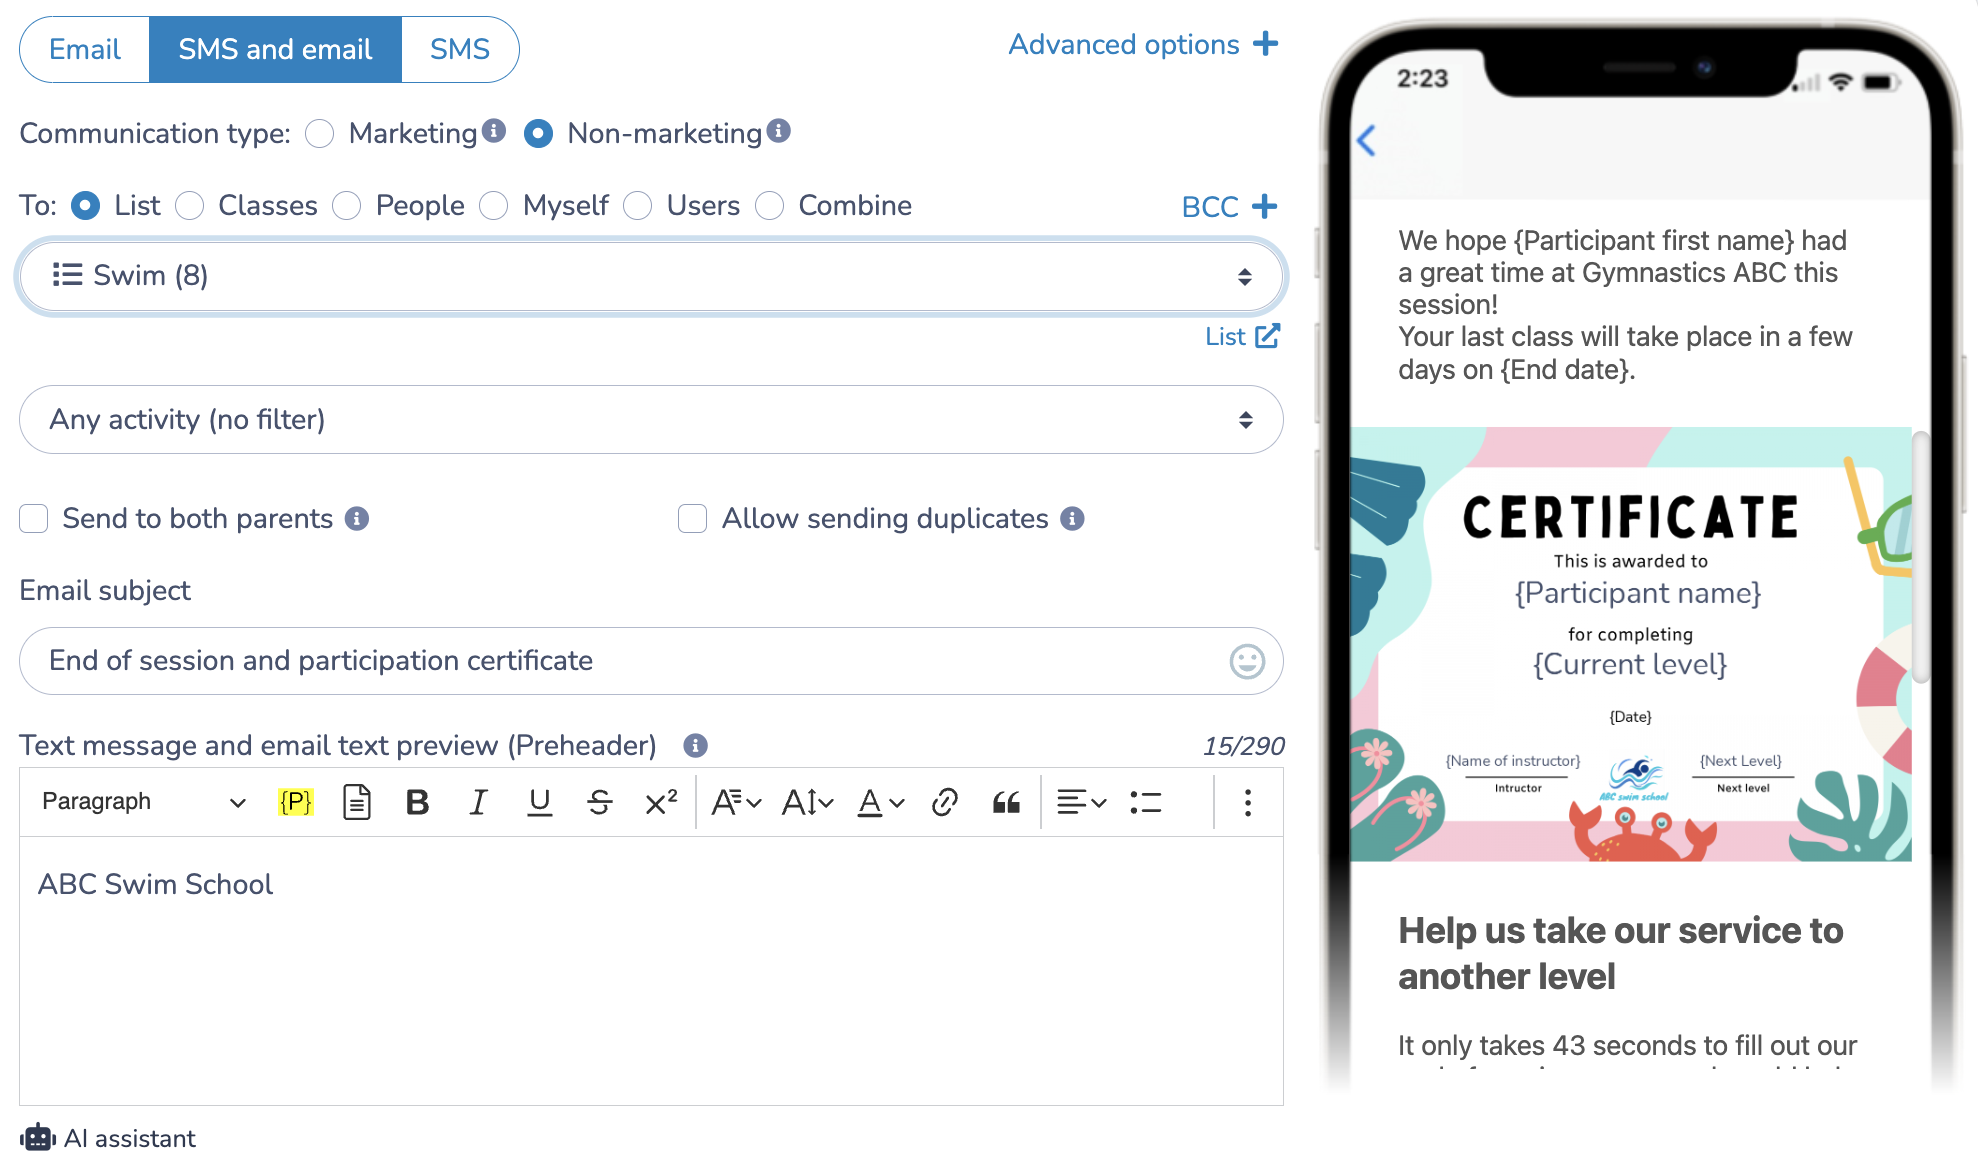This screenshot has height=1172, width=1978.
Task: Show info for Send to both parents
Action: (357, 518)
